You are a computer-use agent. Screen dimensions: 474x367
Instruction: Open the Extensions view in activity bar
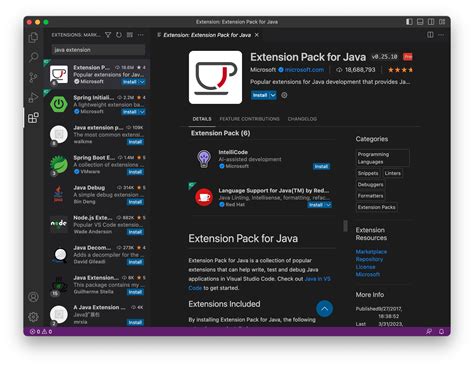(33, 118)
